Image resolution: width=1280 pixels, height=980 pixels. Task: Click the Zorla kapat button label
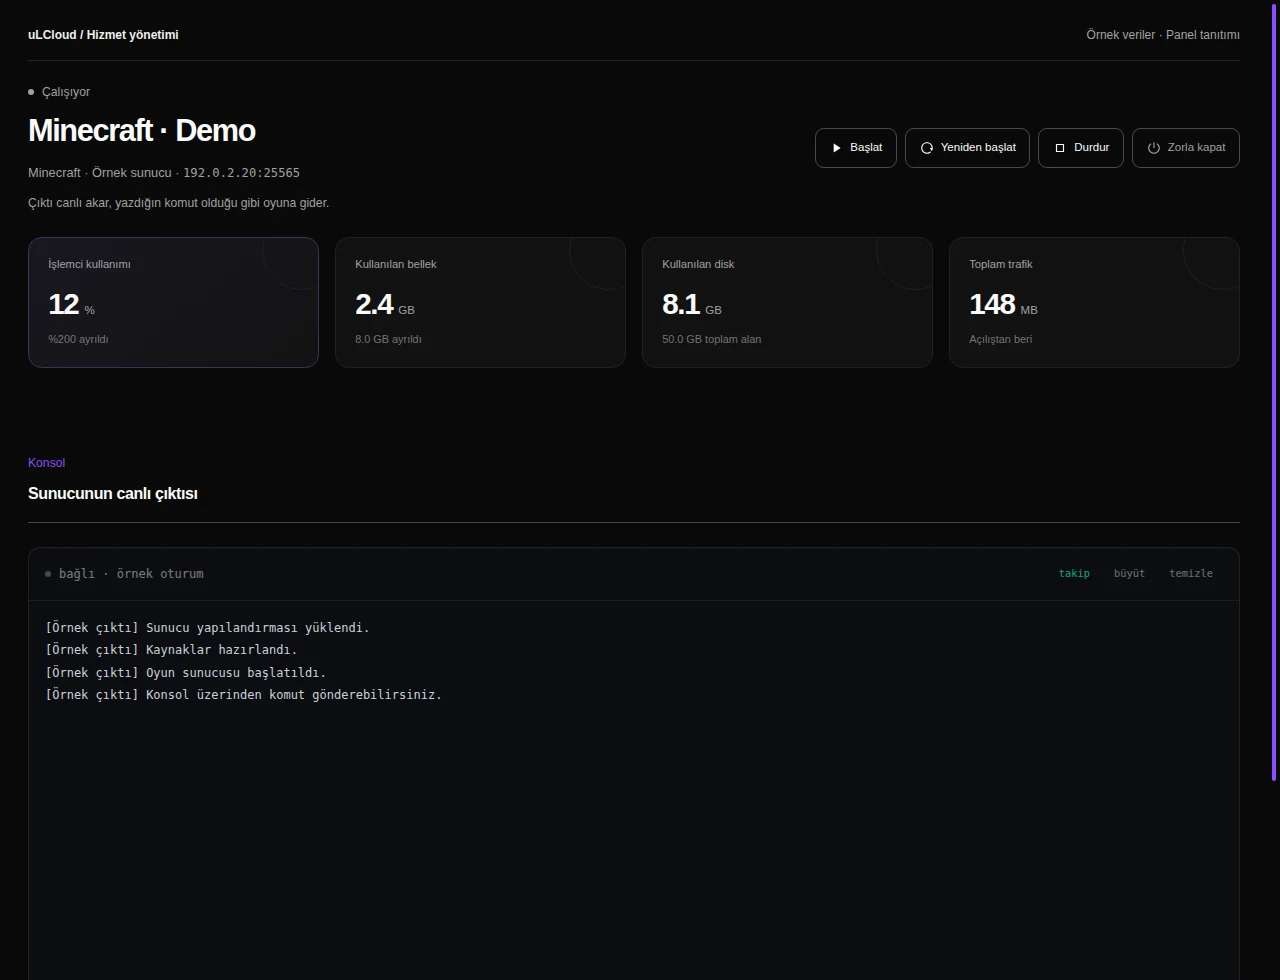(x=1196, y=148)
